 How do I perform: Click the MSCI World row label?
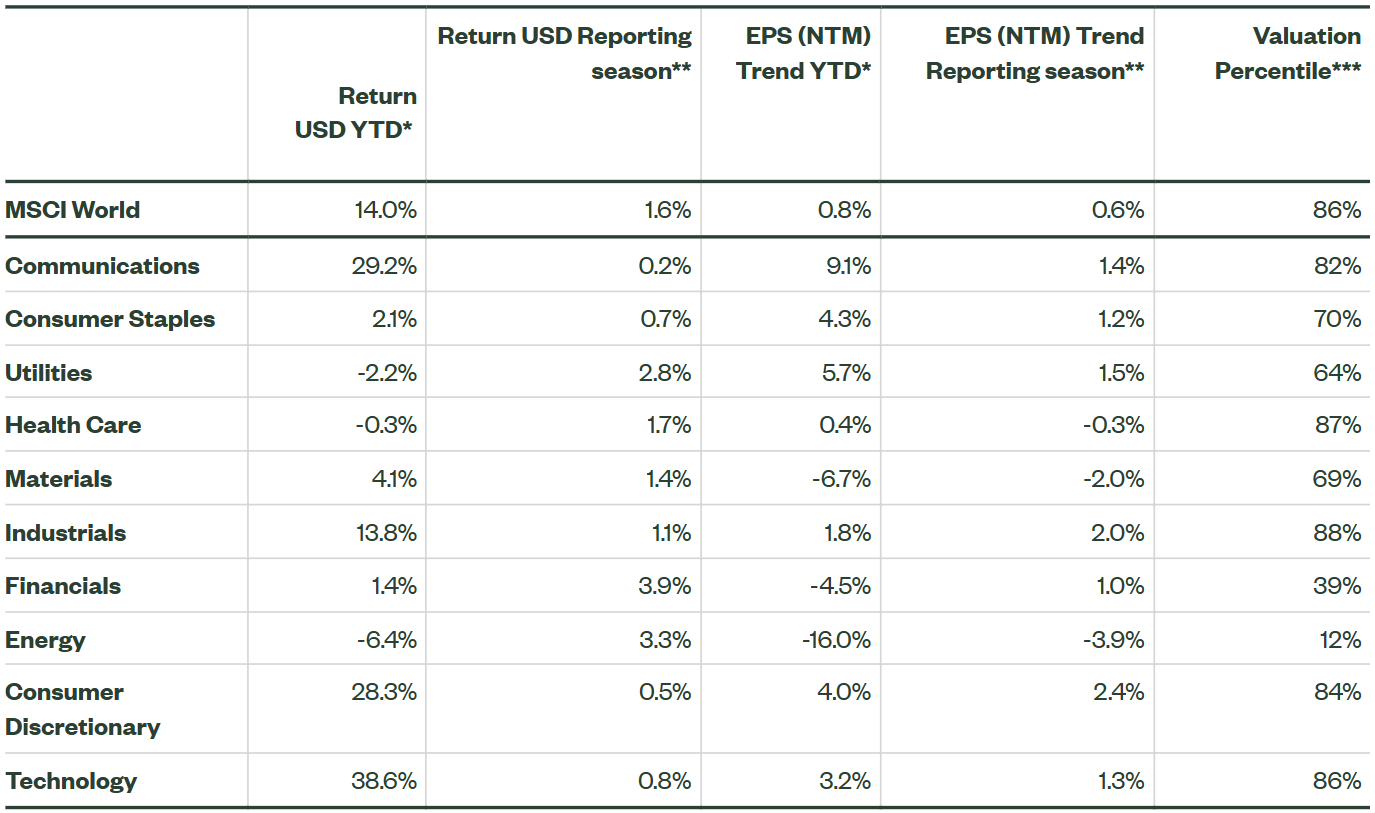[x=73, y=210]
